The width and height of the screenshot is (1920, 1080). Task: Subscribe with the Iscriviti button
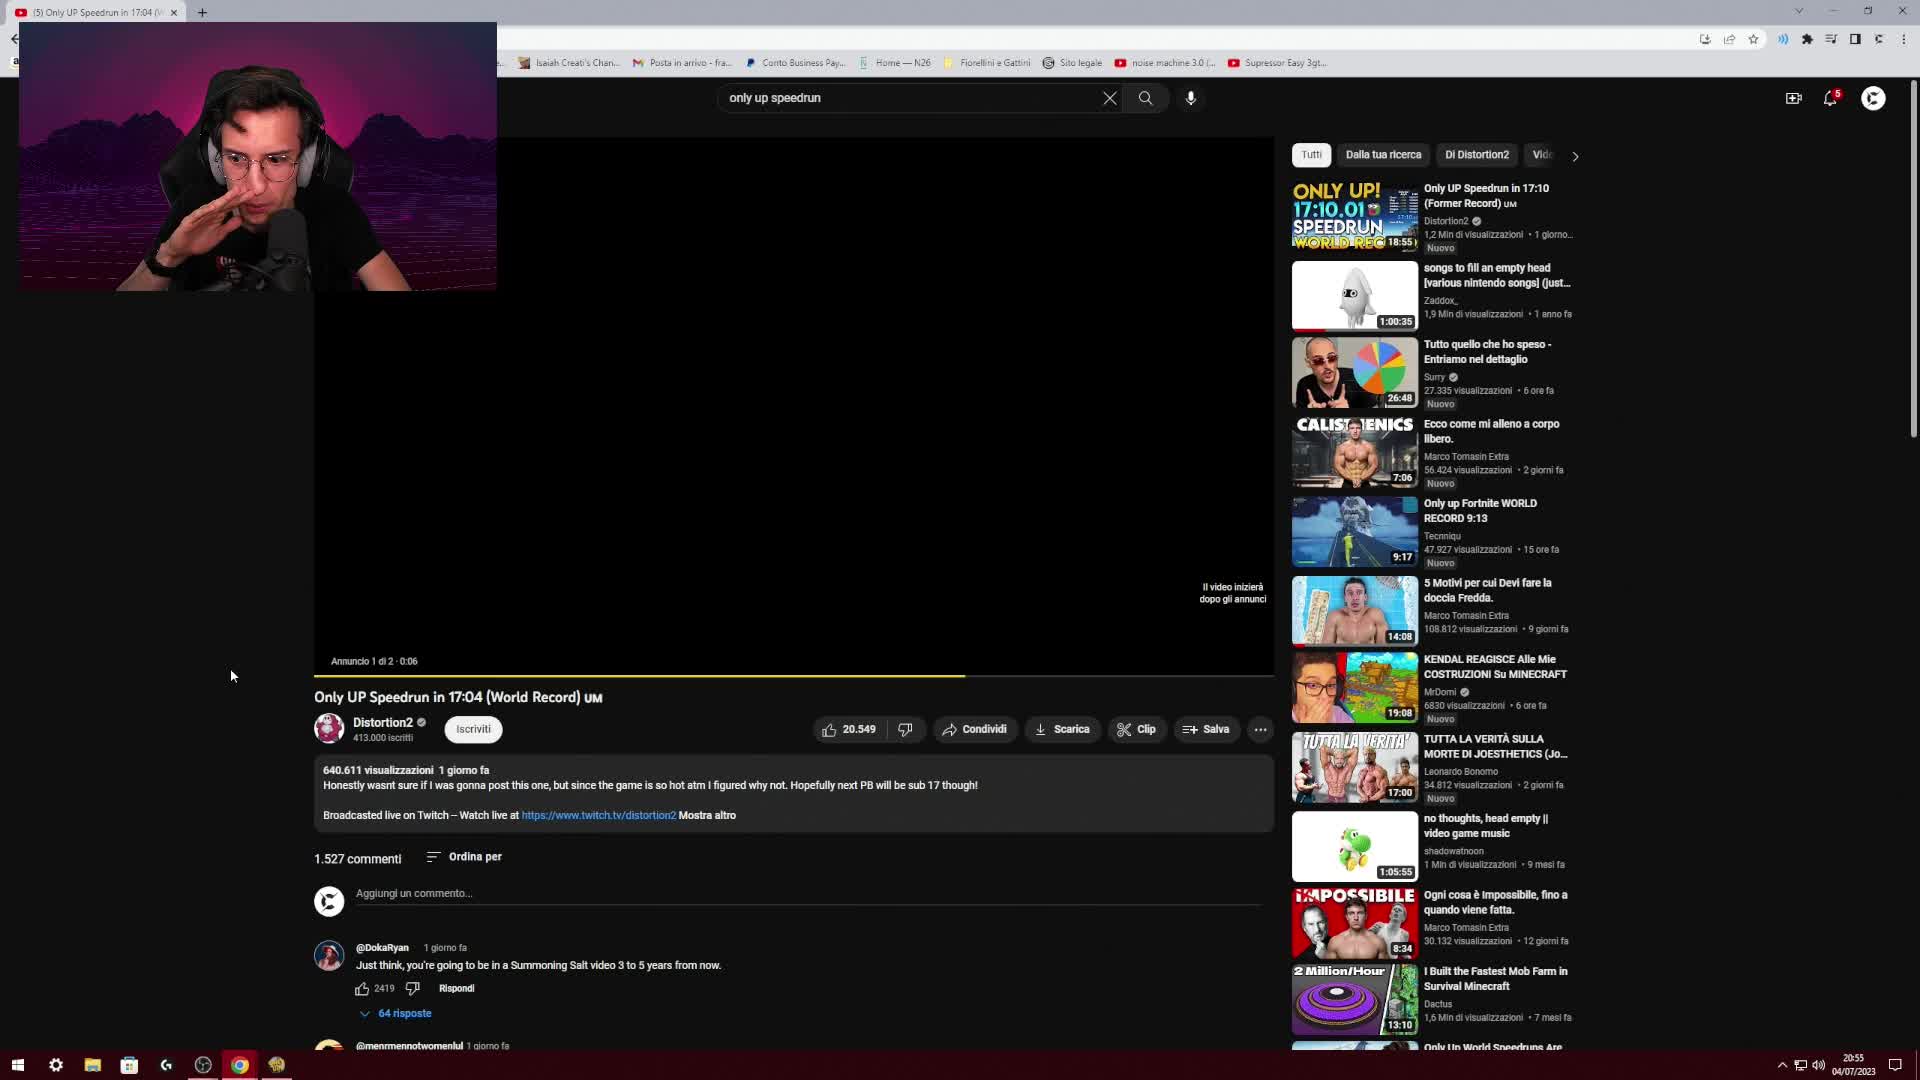pyautogui.click(x=474, y=730)
